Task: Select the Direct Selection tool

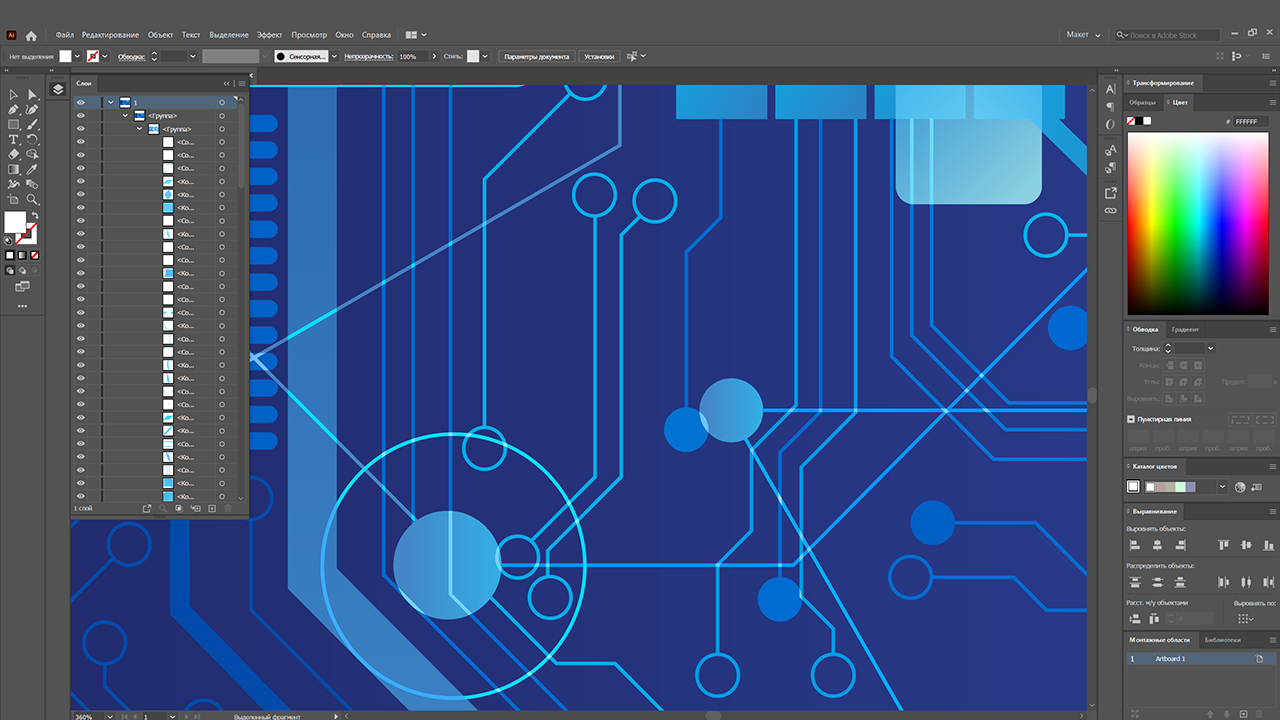Action: tap(32, 94)
